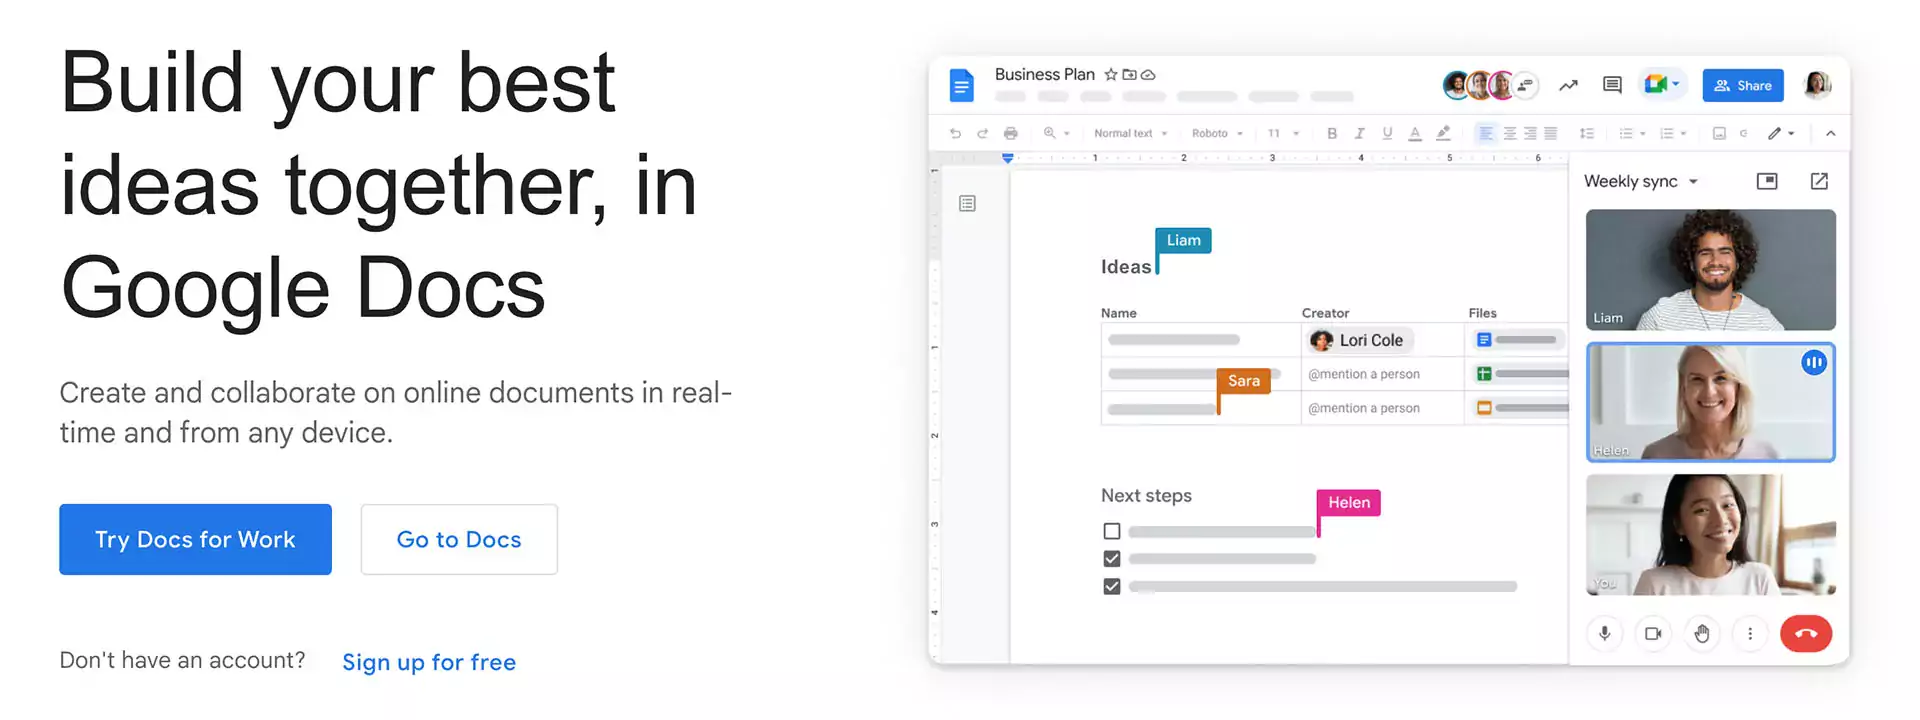Image resolution: width=1920 pixels, height=720 pixels.
Task: Collapse the toolbar with the up chevron
Action: pos(1830,133)
